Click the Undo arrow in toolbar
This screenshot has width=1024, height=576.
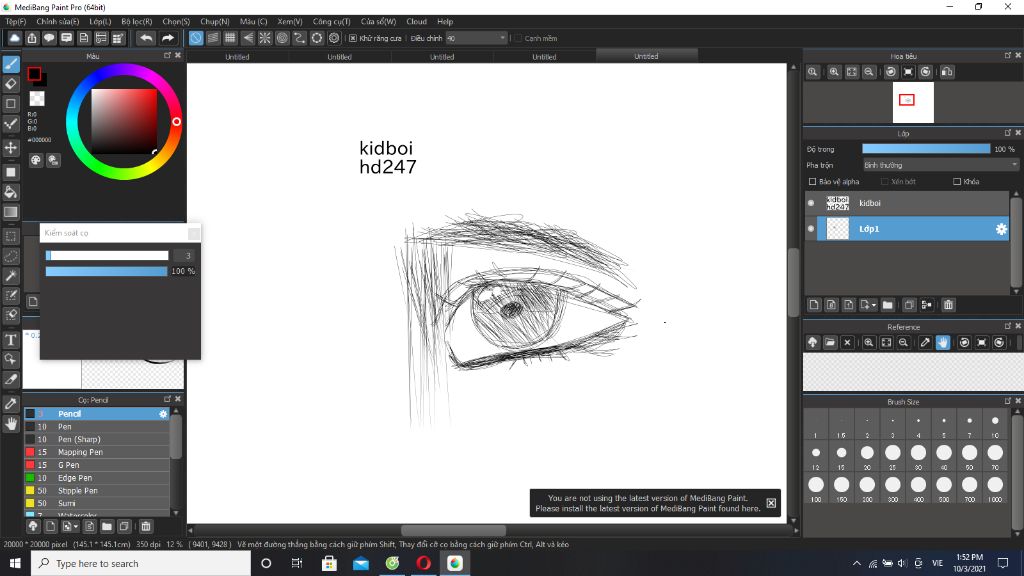[146, 39]
